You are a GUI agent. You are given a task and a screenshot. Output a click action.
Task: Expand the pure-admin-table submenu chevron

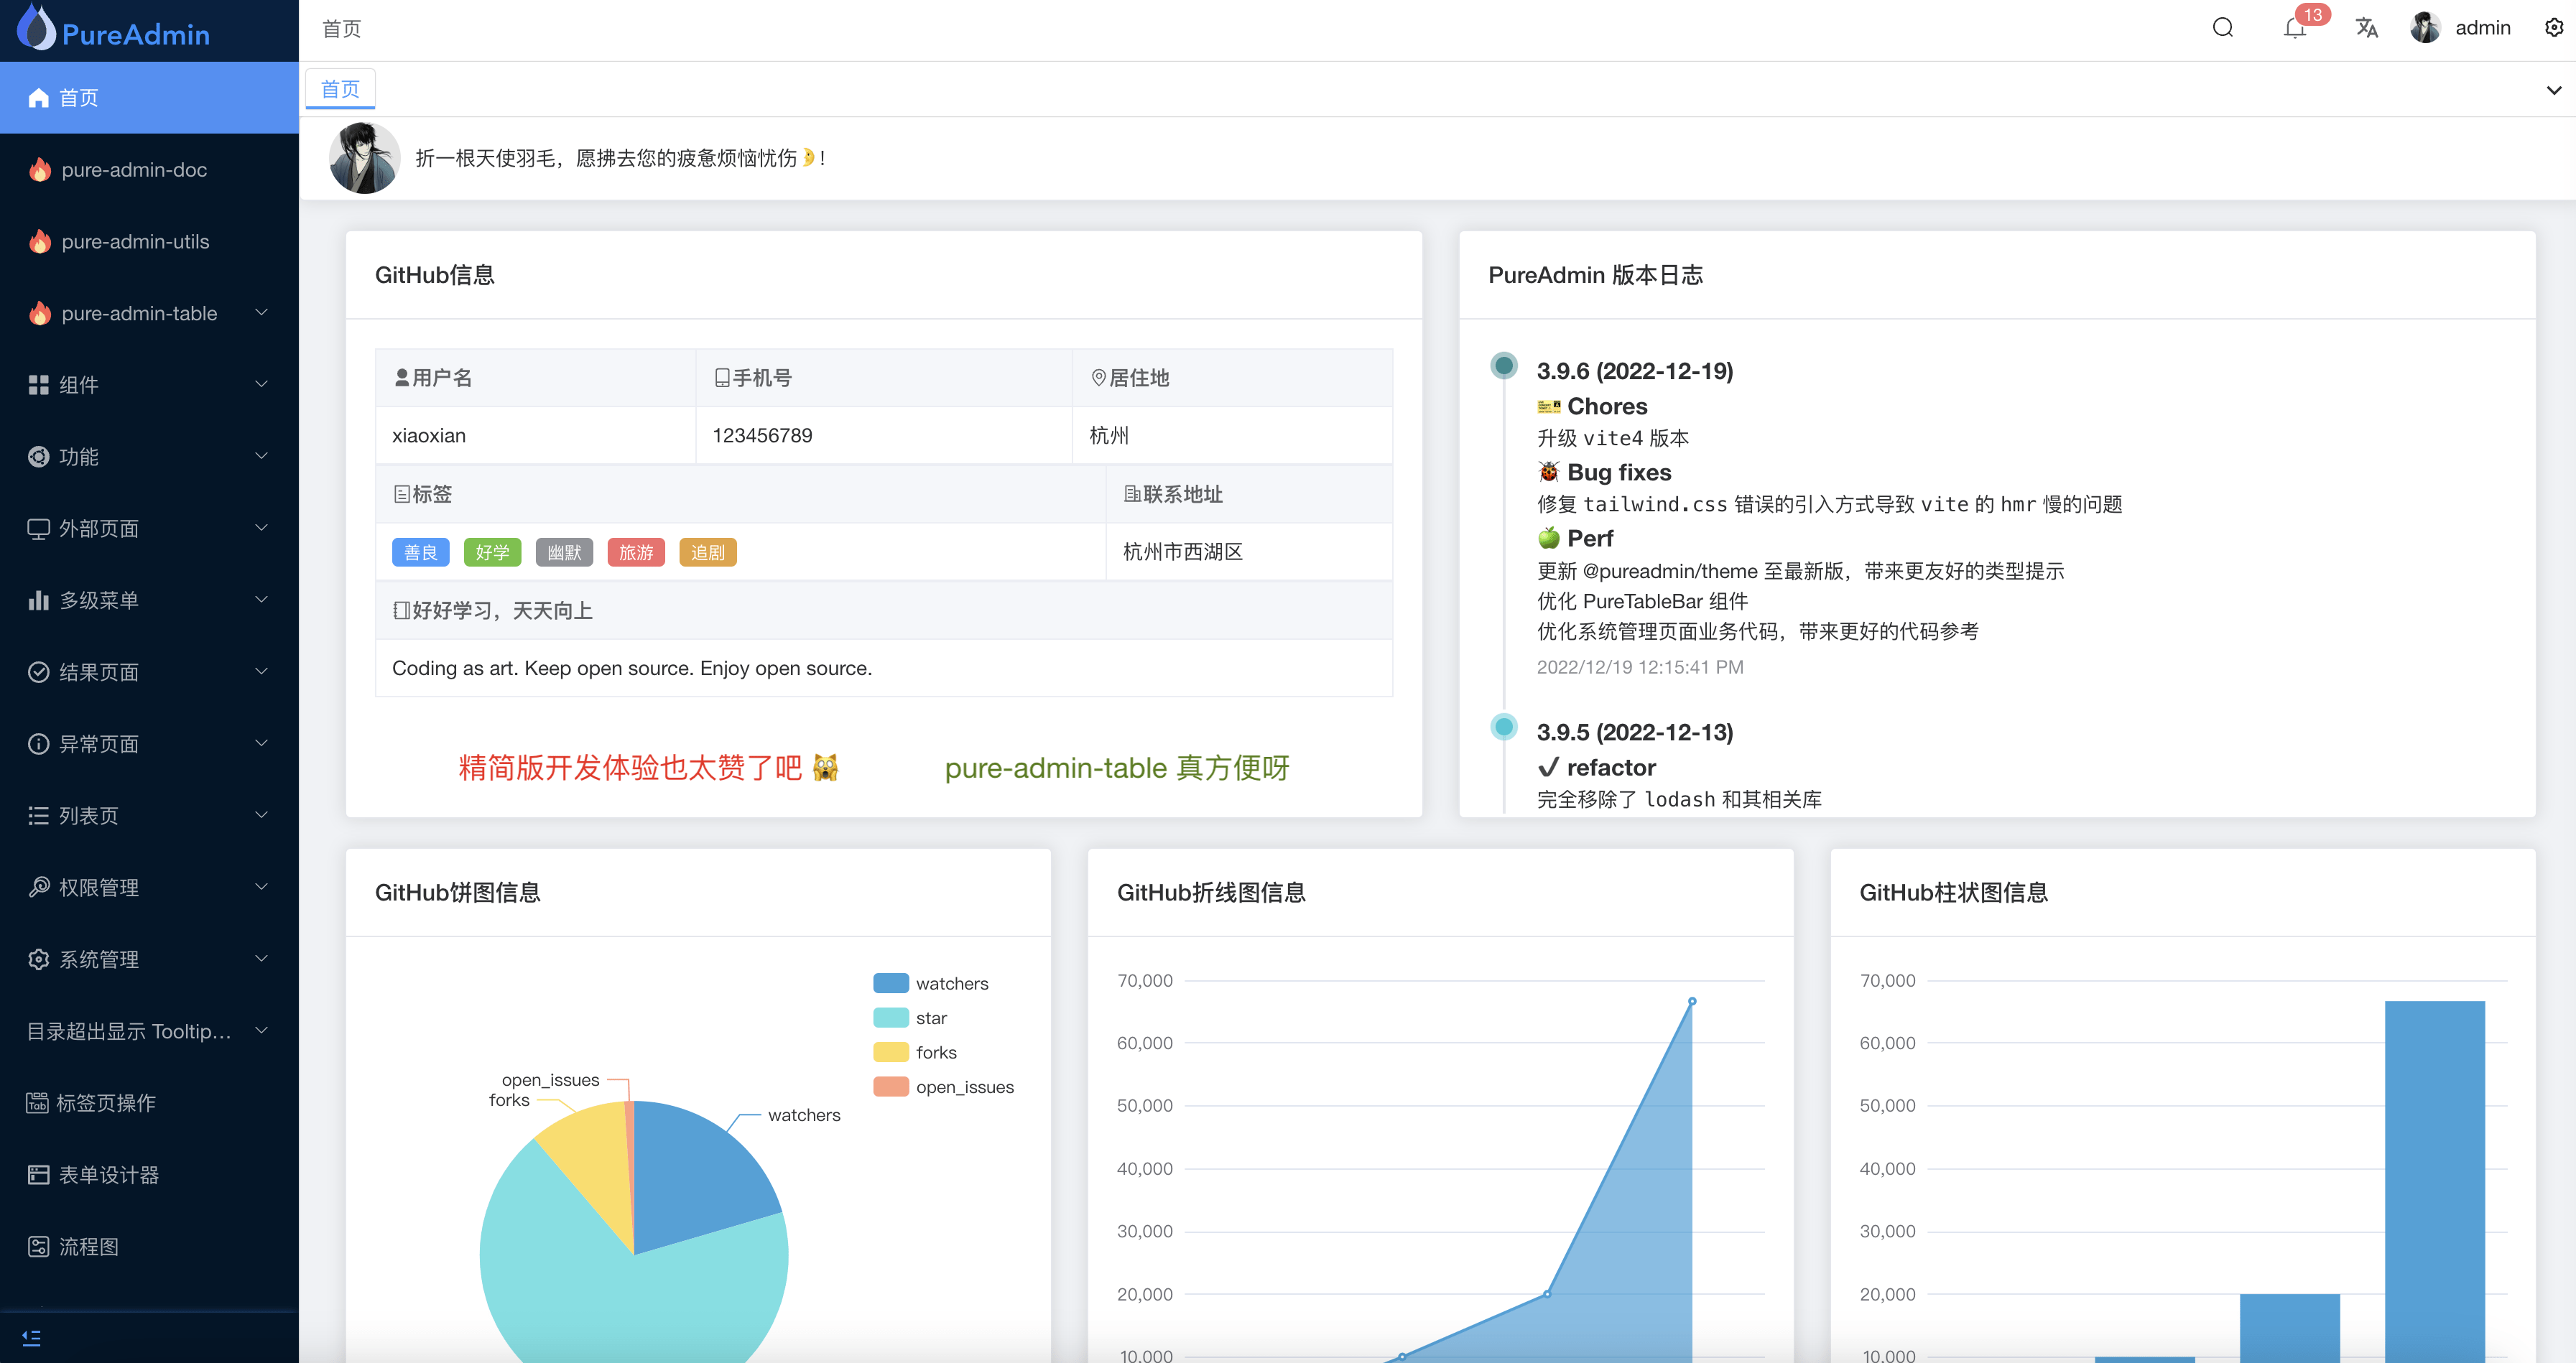(x=262, y=313)
